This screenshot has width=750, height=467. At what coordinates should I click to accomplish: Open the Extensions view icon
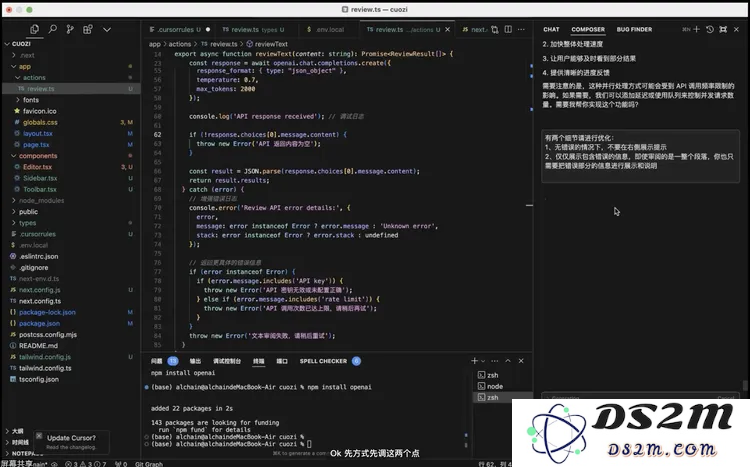pyautogui.click(x=88, y=30)
